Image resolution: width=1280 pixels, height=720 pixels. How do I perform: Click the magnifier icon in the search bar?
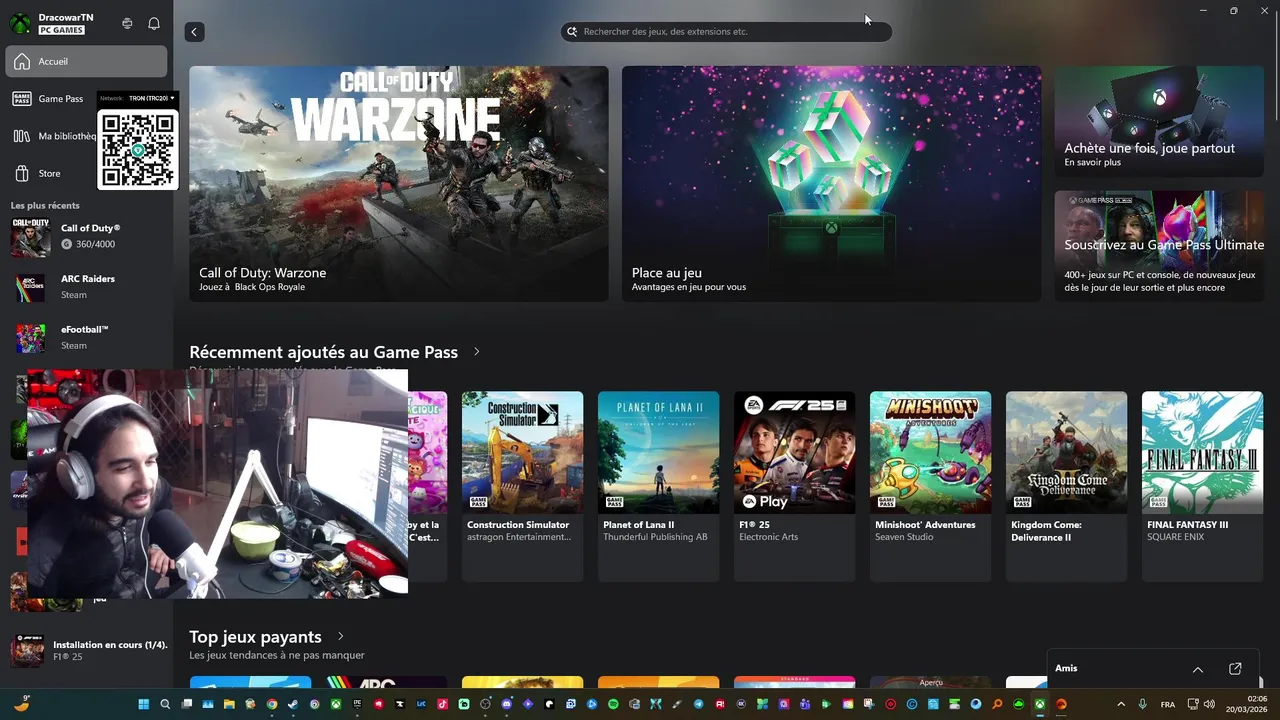coord(572,32)
